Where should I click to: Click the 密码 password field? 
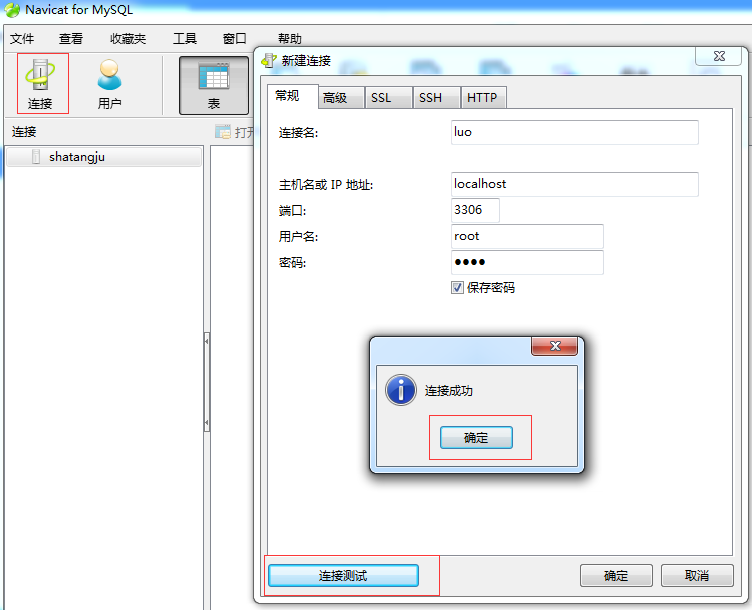click(x=527, y=262)
